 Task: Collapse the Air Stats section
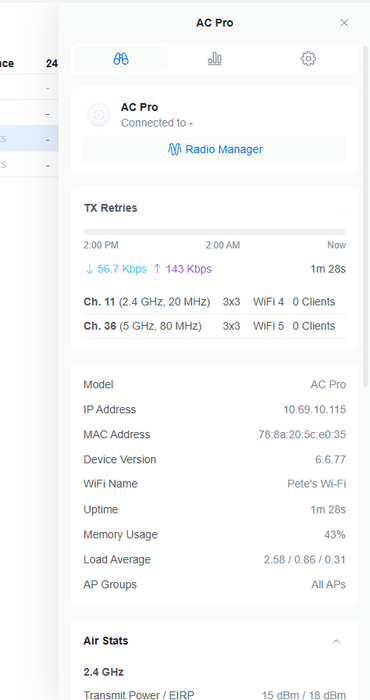coord(337,641)
